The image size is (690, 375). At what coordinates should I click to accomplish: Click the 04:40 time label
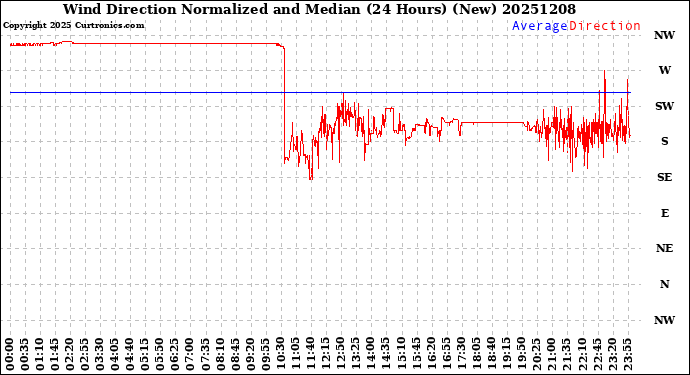click(130, 355)
